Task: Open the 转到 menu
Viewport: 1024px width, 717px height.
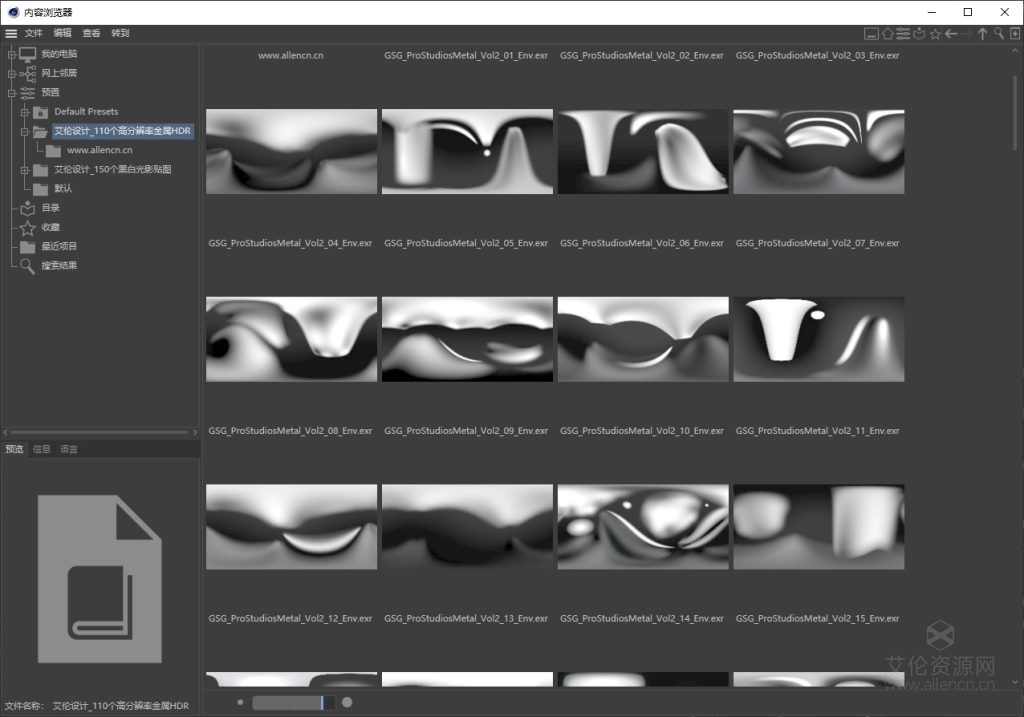Action: tap(120, 33)
